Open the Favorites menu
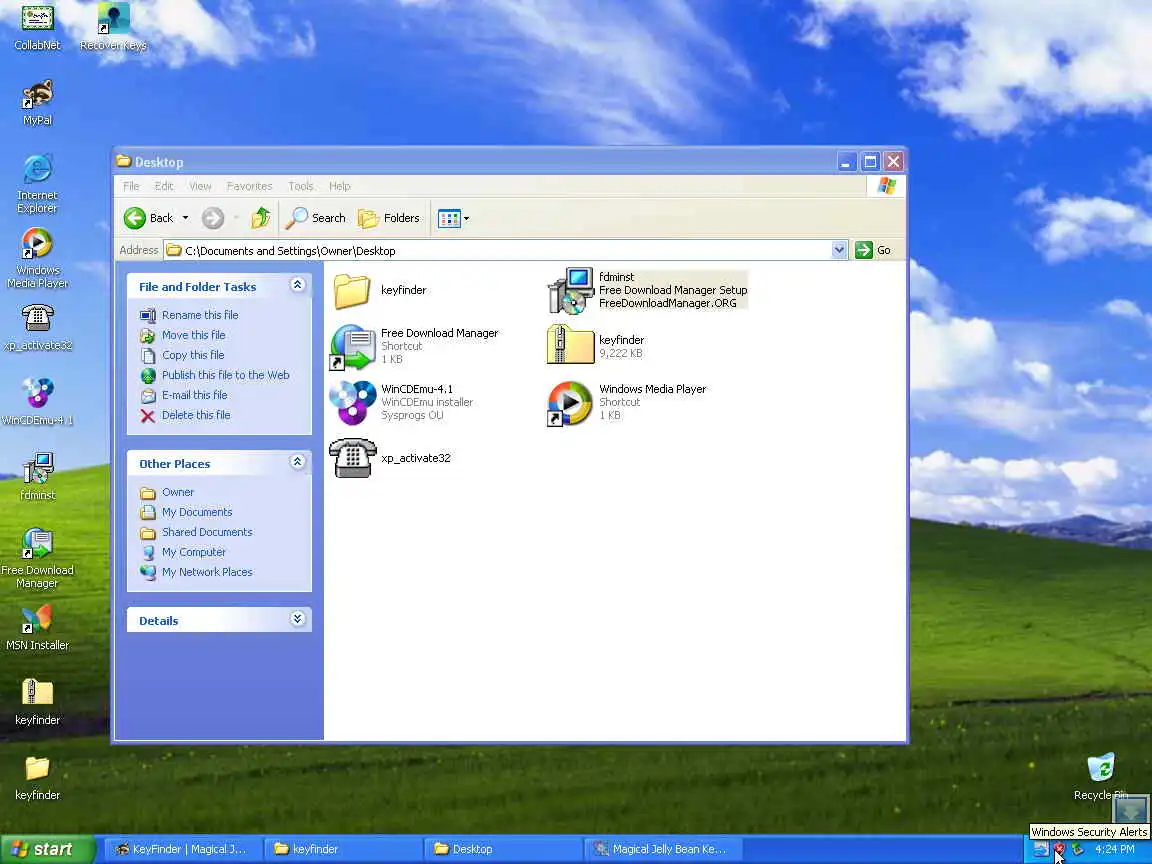Screen dimensions: 1152x864 (249, 186)
